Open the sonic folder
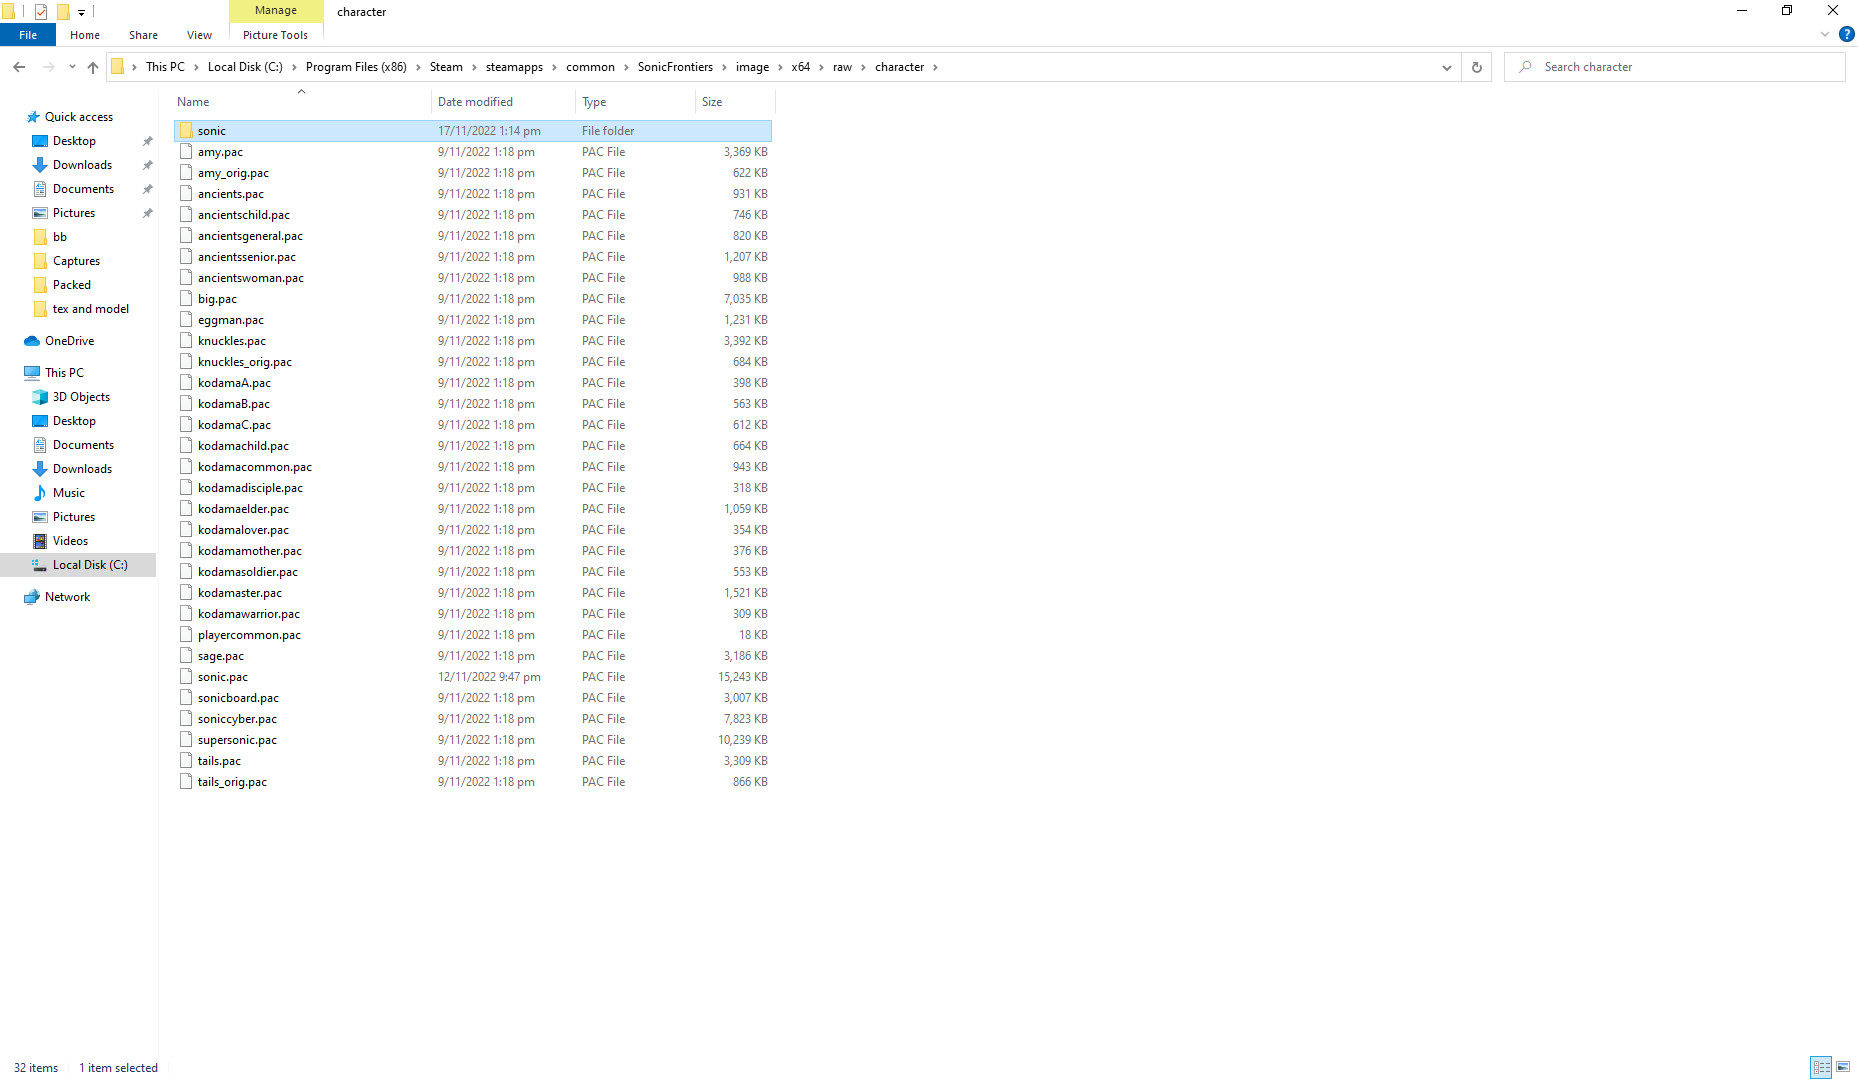This screenshot has height=1079, width=1858. coord(211,131)
